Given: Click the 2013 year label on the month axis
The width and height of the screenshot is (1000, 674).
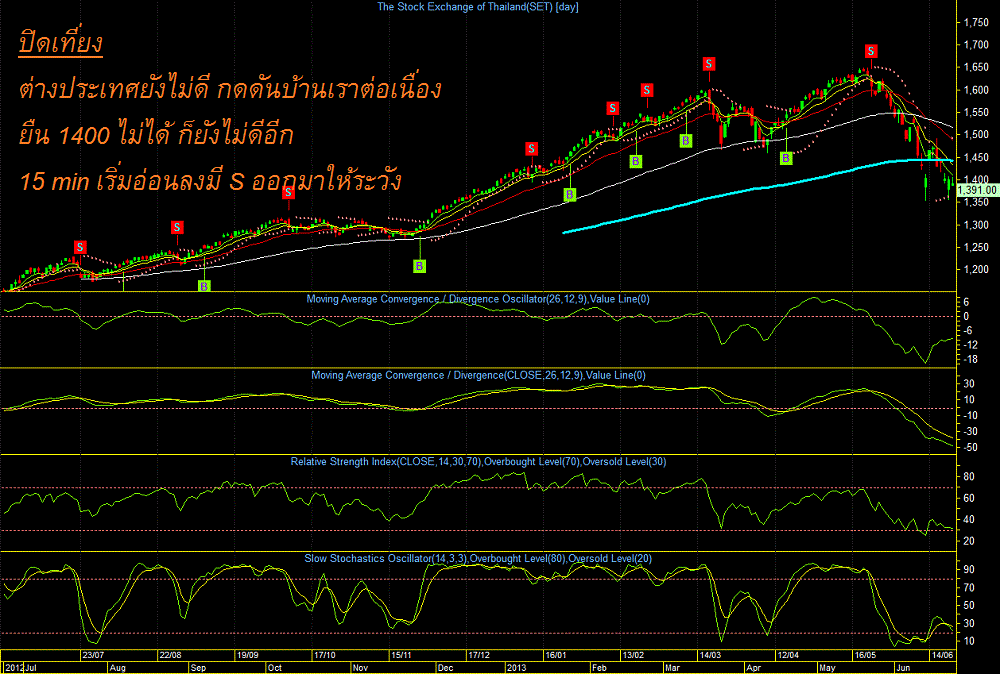Looking at the screenshot, I should click(517, 668).
